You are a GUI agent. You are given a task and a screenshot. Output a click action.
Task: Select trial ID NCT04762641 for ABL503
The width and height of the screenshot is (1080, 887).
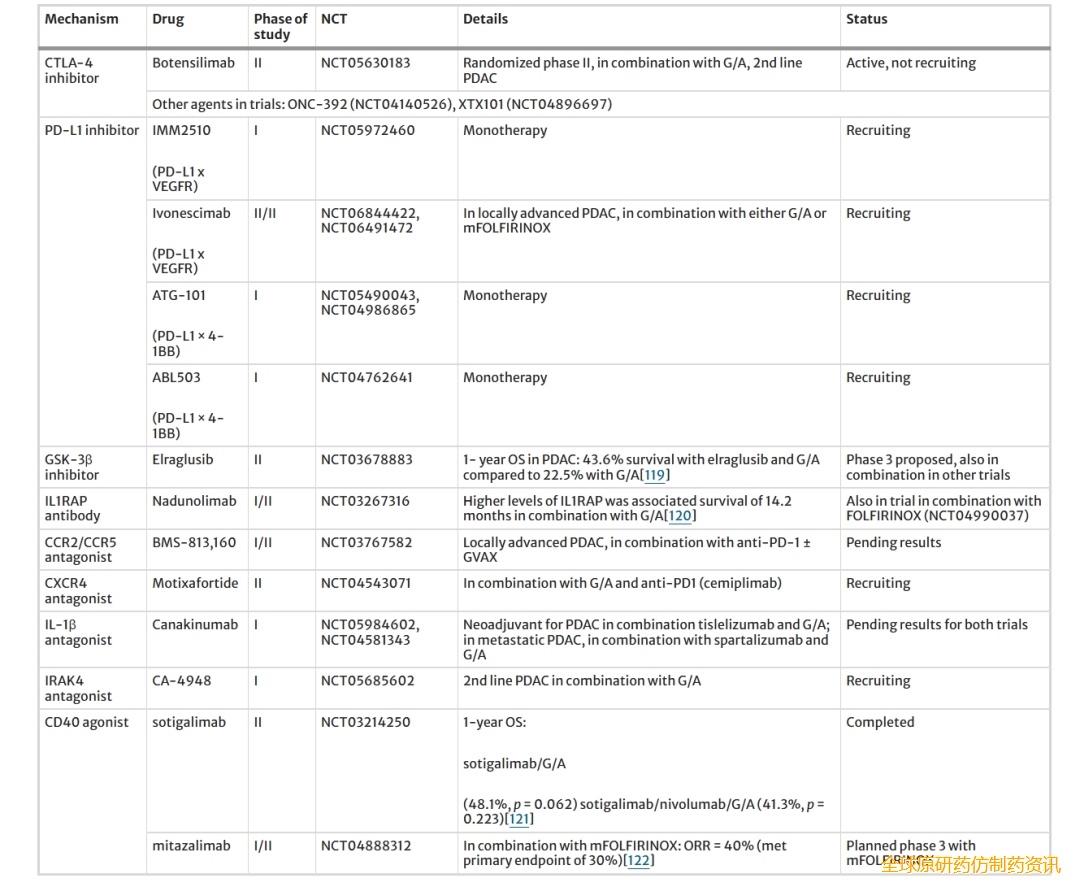366,378
